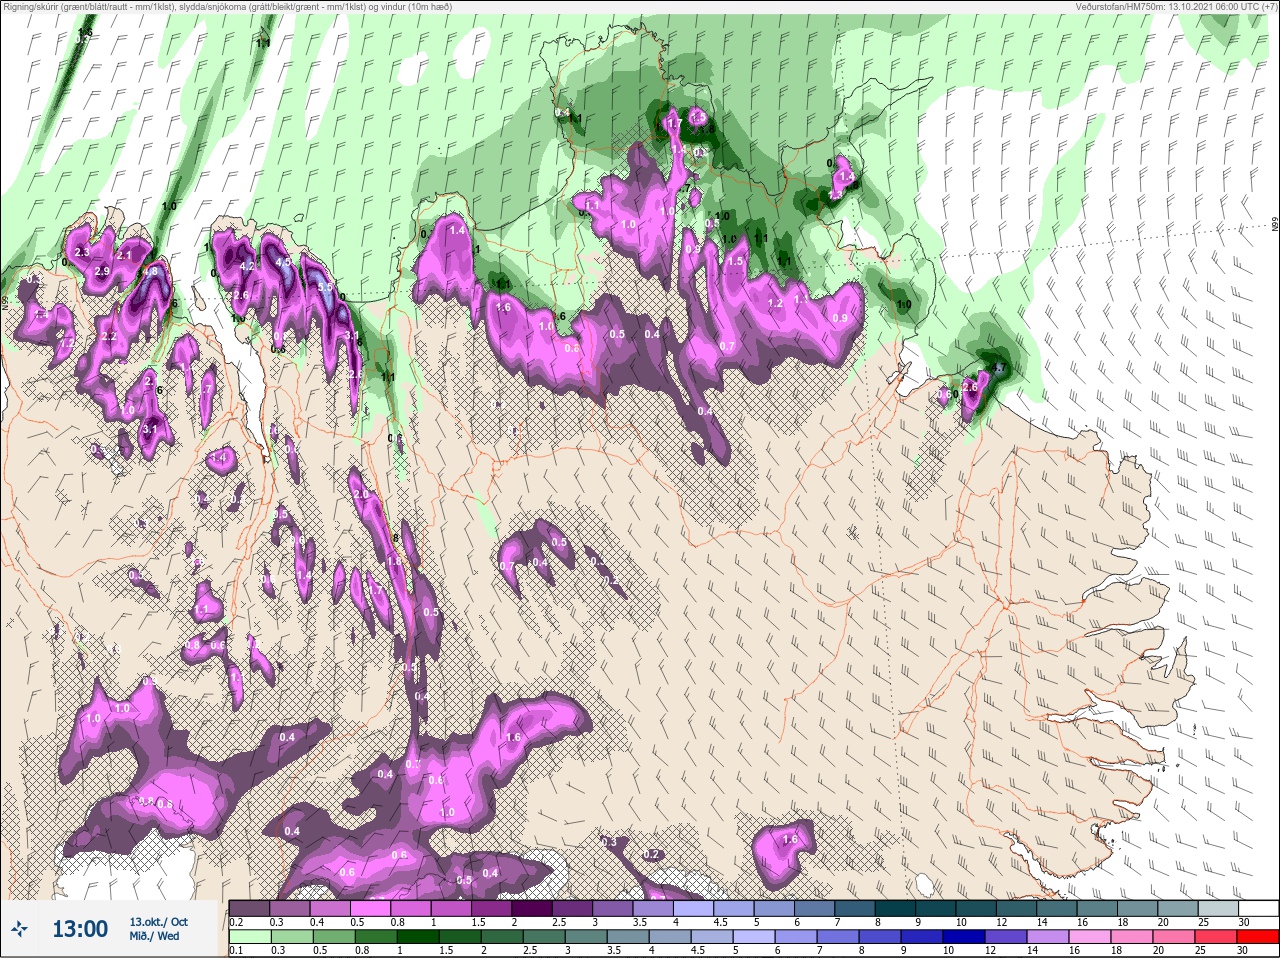Select the date label '13.okt./ Oct'

(158, 922)
